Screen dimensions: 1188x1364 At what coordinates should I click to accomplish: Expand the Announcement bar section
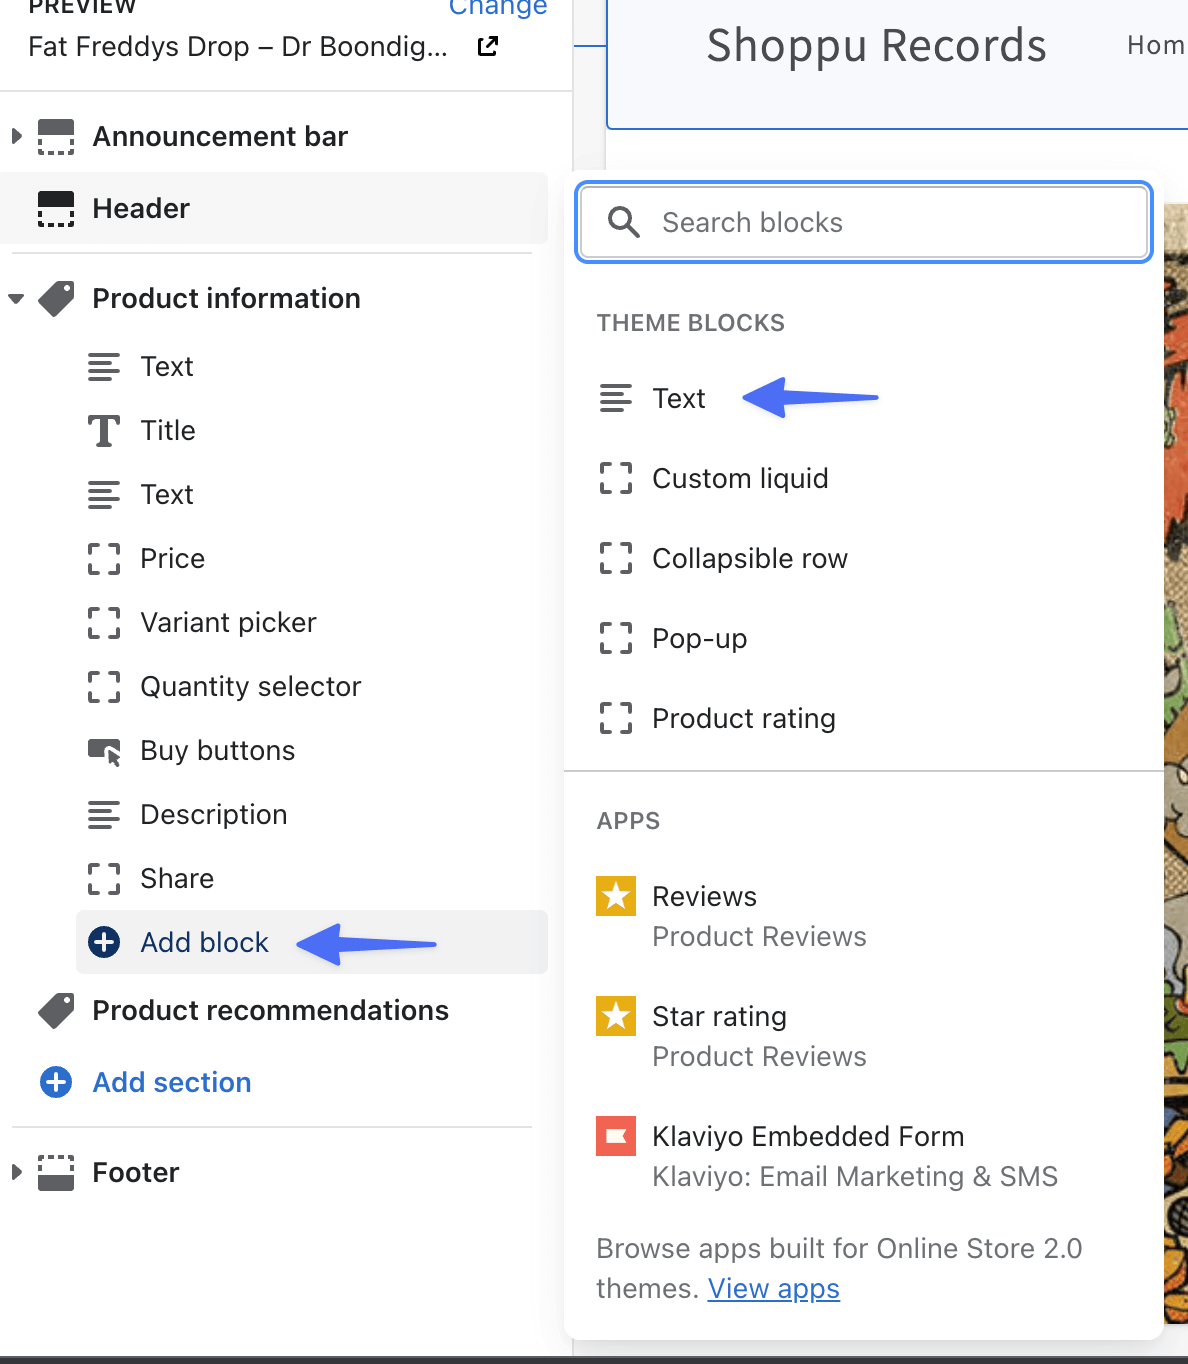point(15,136)
